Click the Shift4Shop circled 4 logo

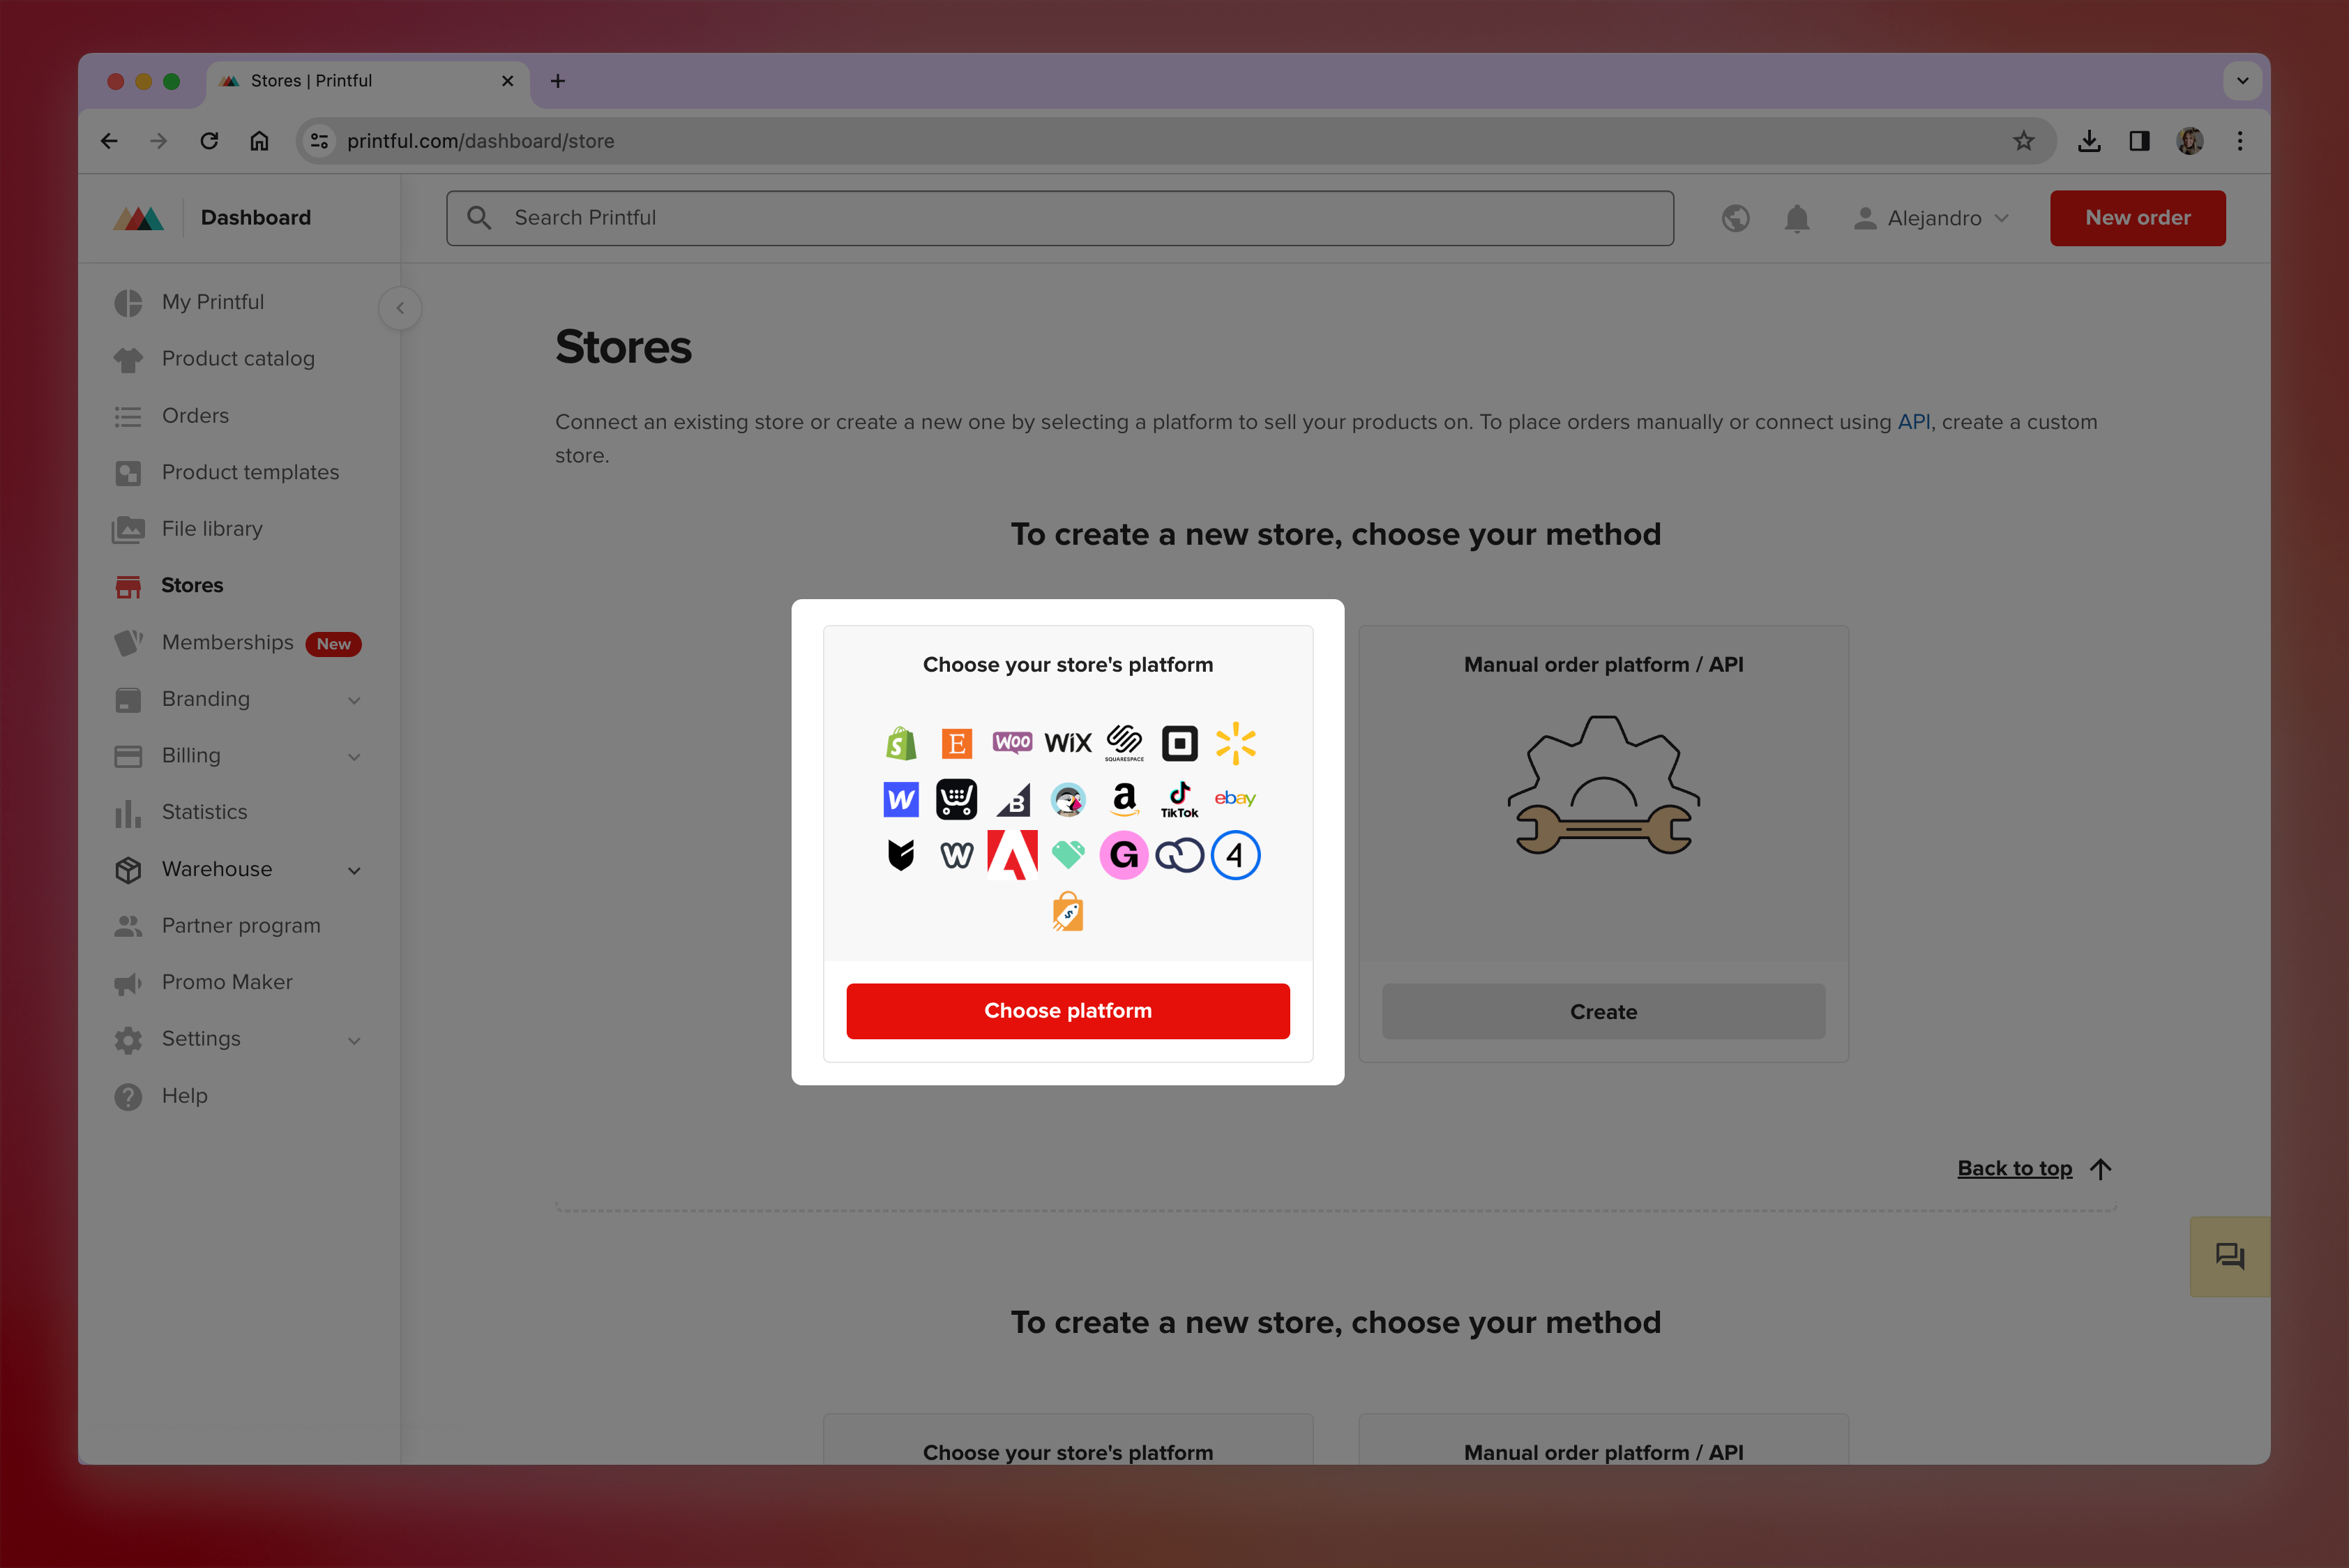click(1236, 855)
